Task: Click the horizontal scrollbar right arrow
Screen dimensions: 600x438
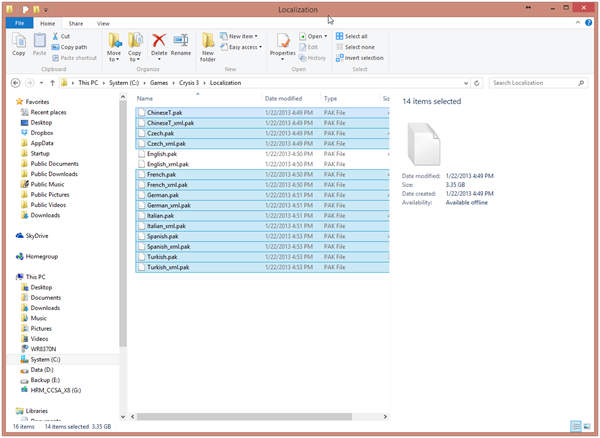Action: 385,416
